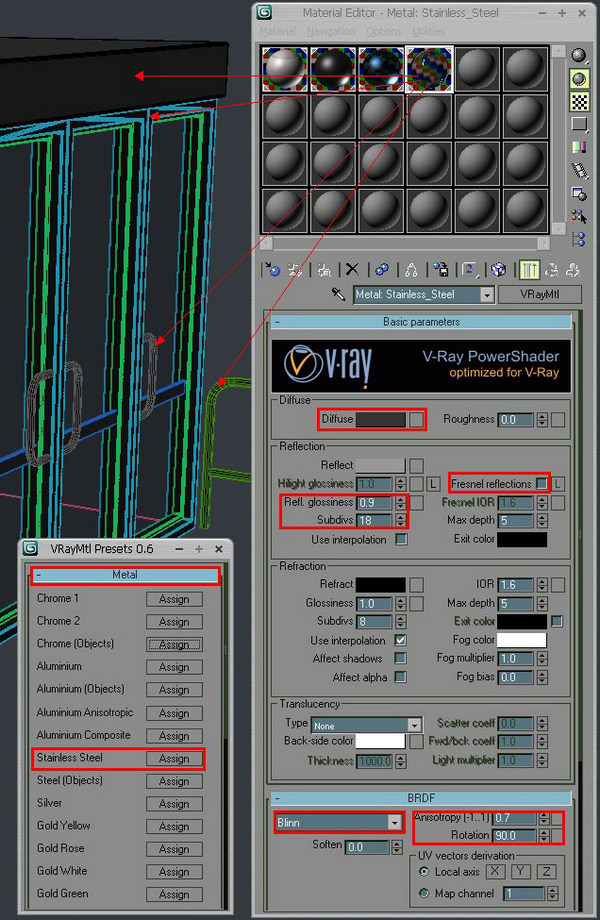Assign the Chrome 1 preset
Viewport: 600px width, 920px height.
click(x=174, y=599)
